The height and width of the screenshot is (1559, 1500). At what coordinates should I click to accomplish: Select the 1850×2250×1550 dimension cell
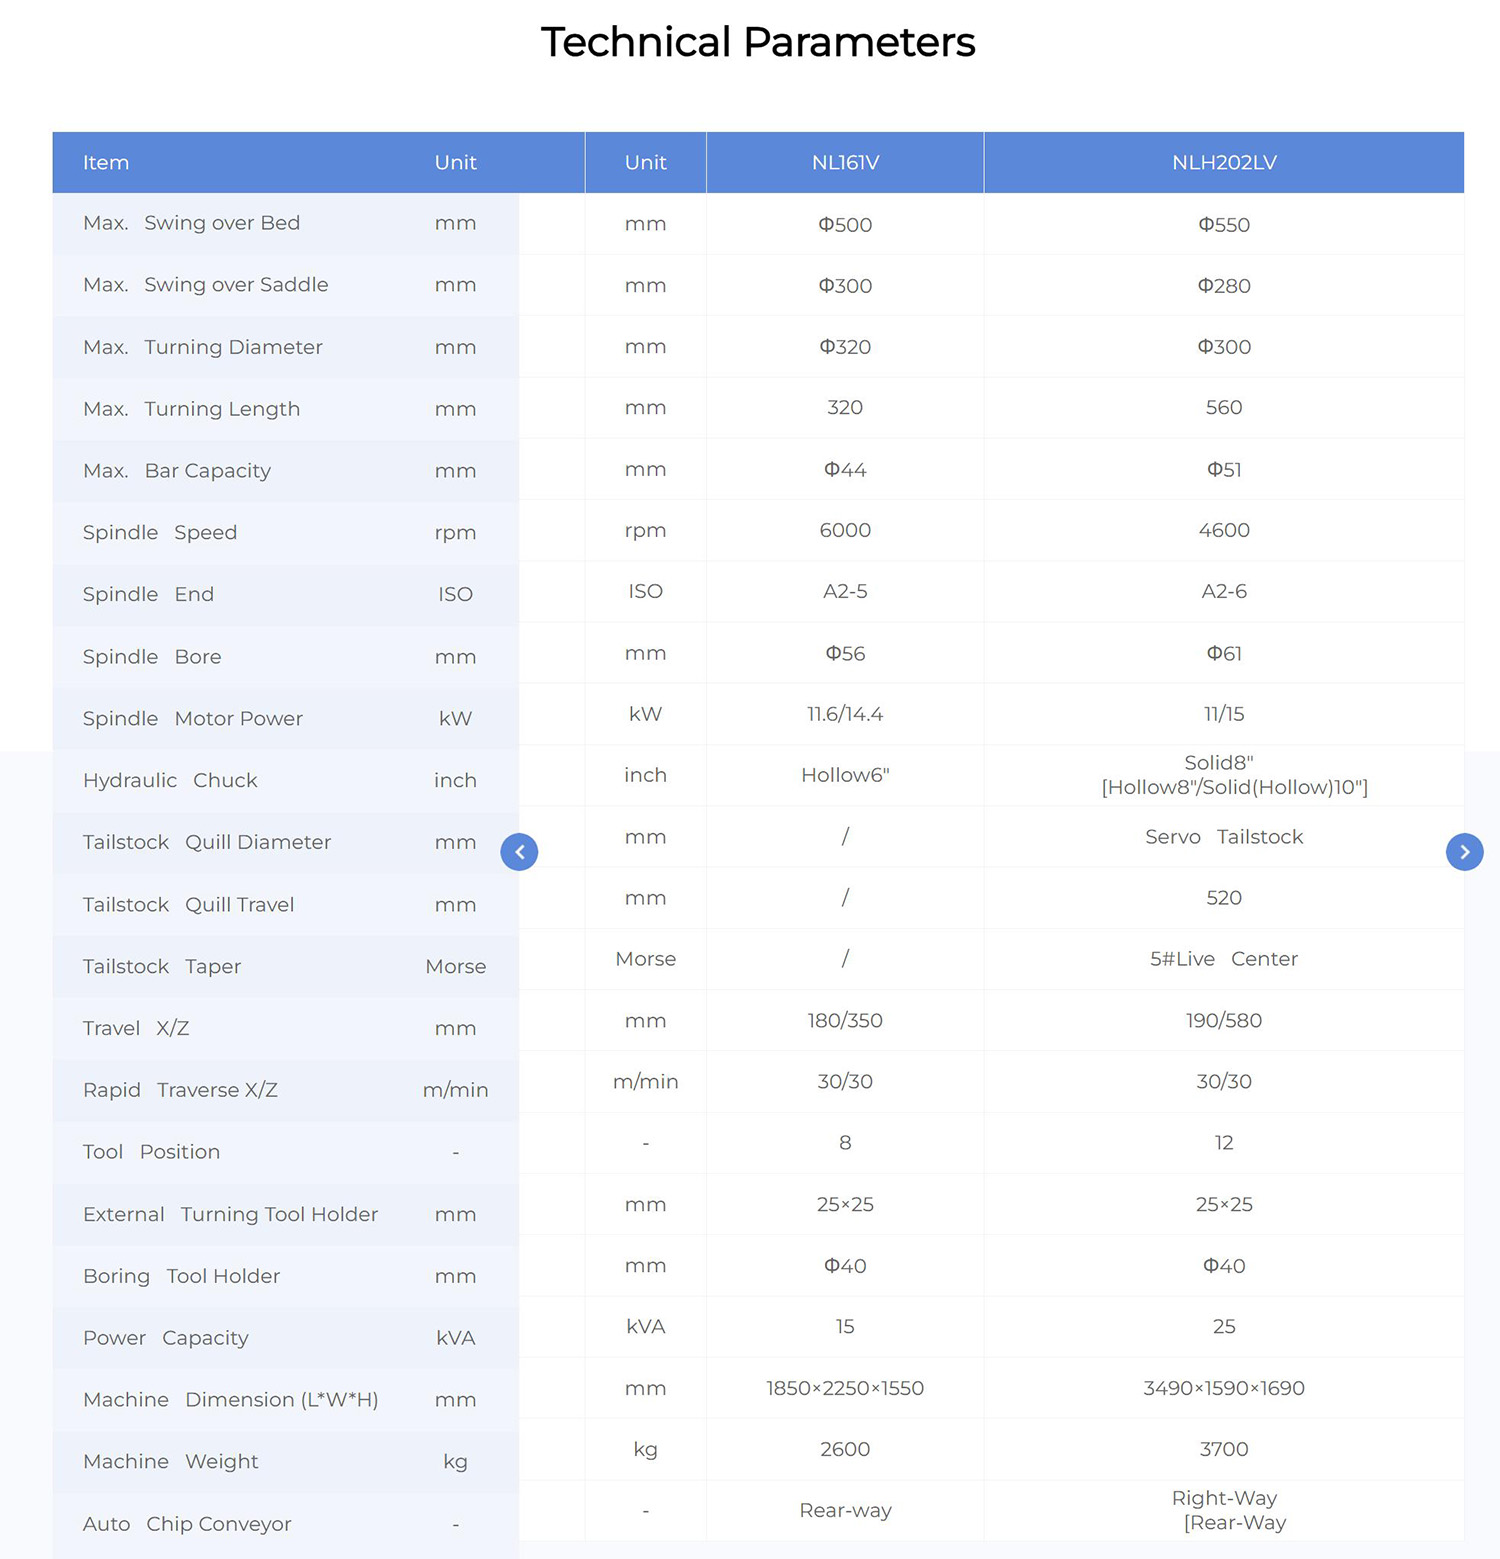(845, 1388)
